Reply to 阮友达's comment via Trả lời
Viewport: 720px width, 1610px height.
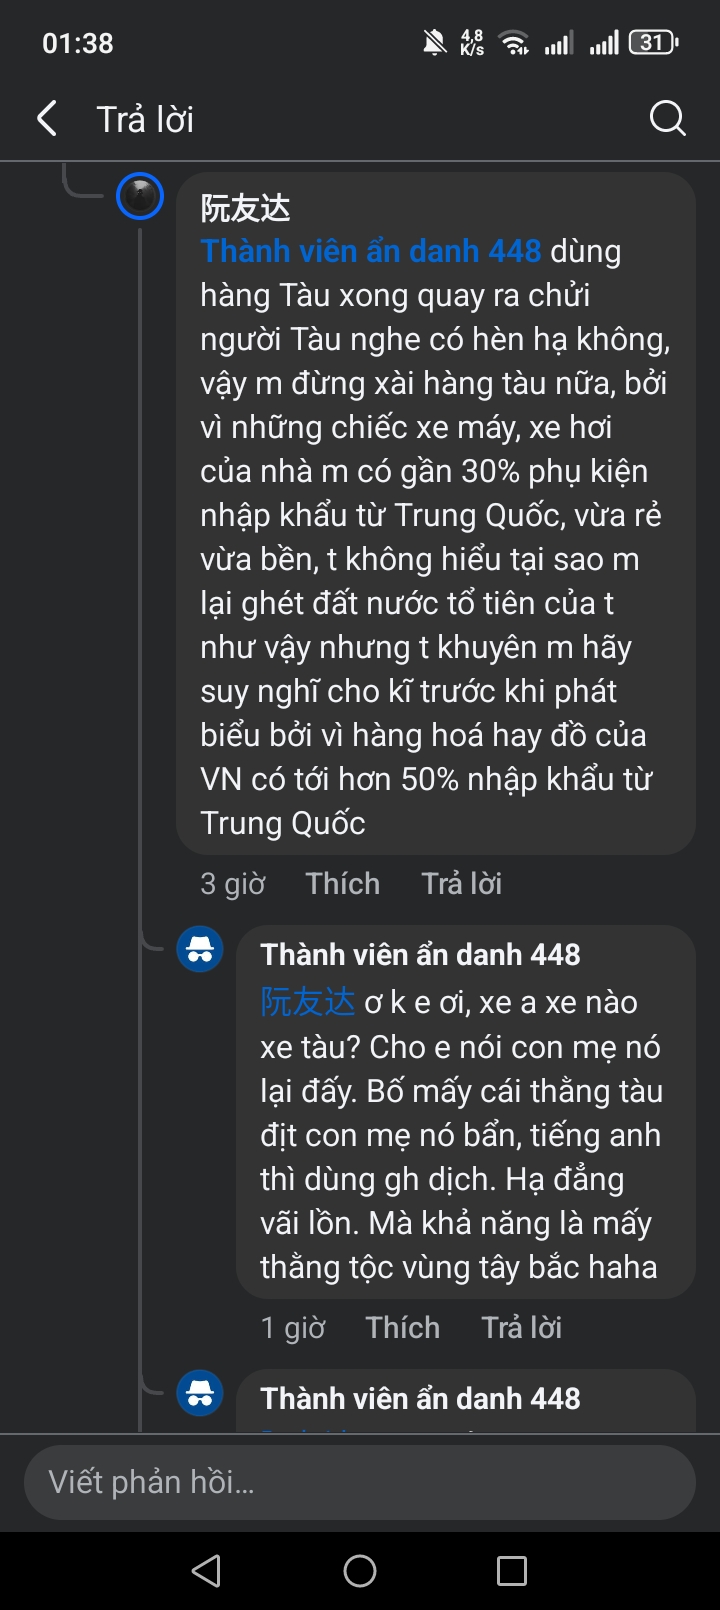pos(461,884)
